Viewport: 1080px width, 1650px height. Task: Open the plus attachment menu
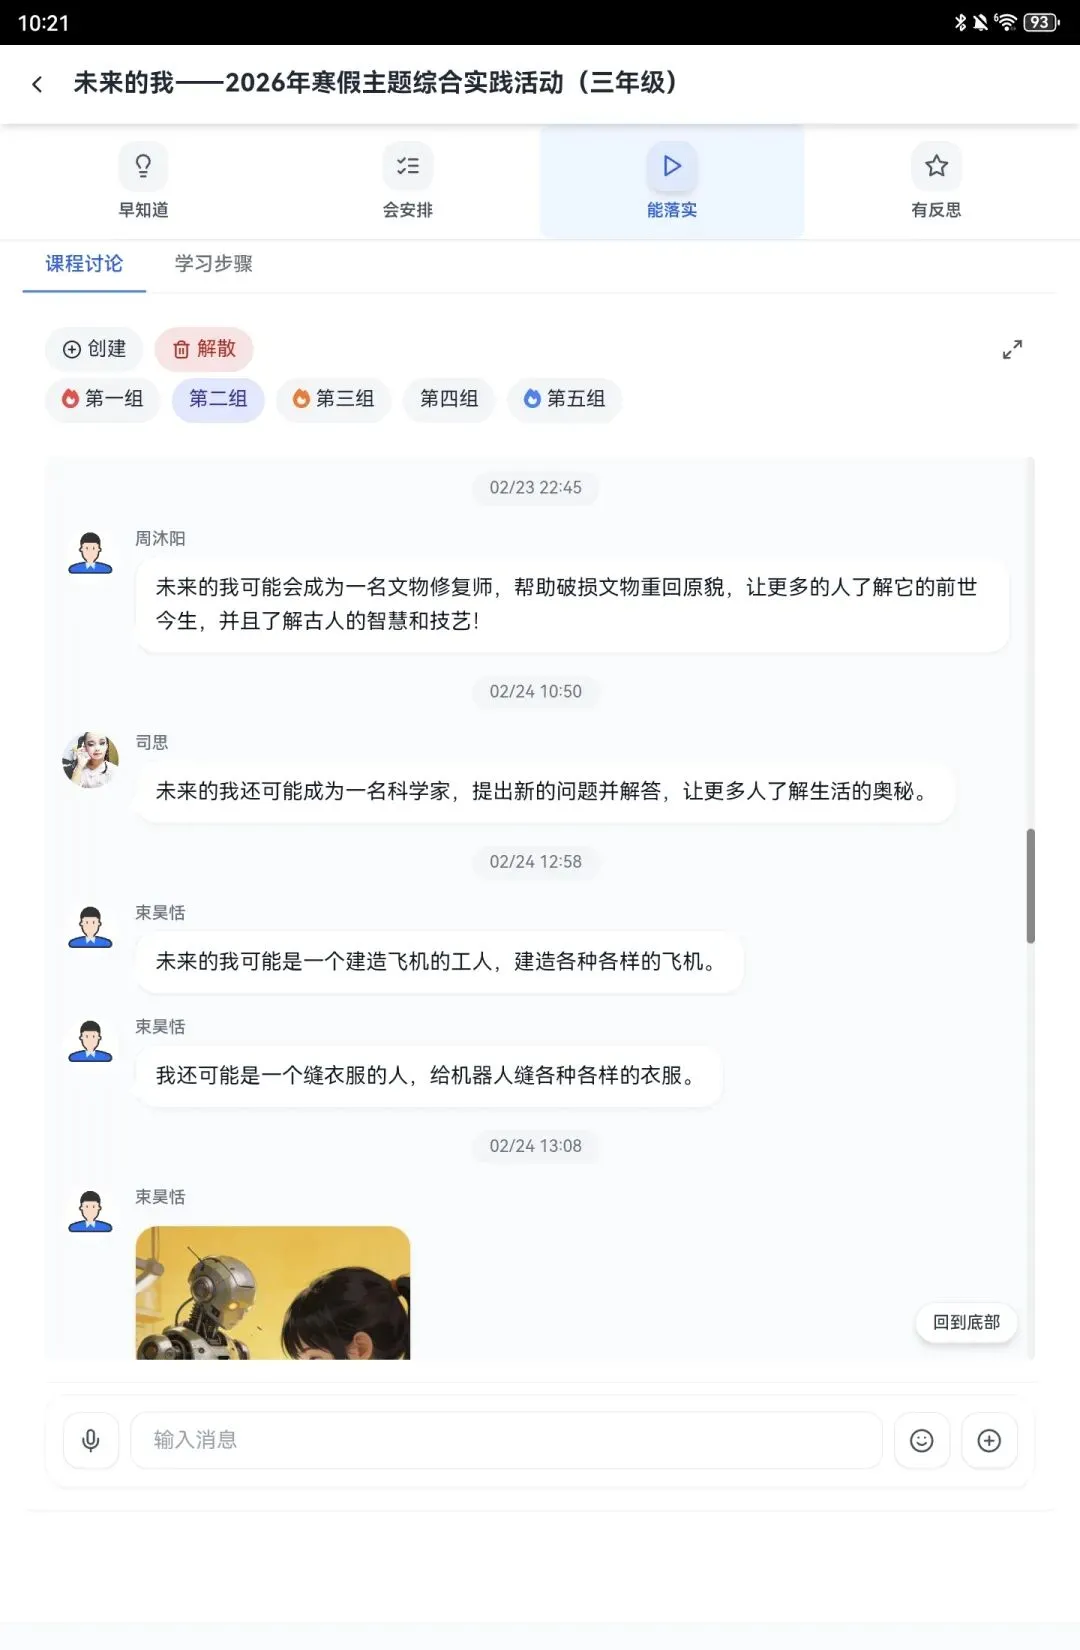click(989, 1440)
